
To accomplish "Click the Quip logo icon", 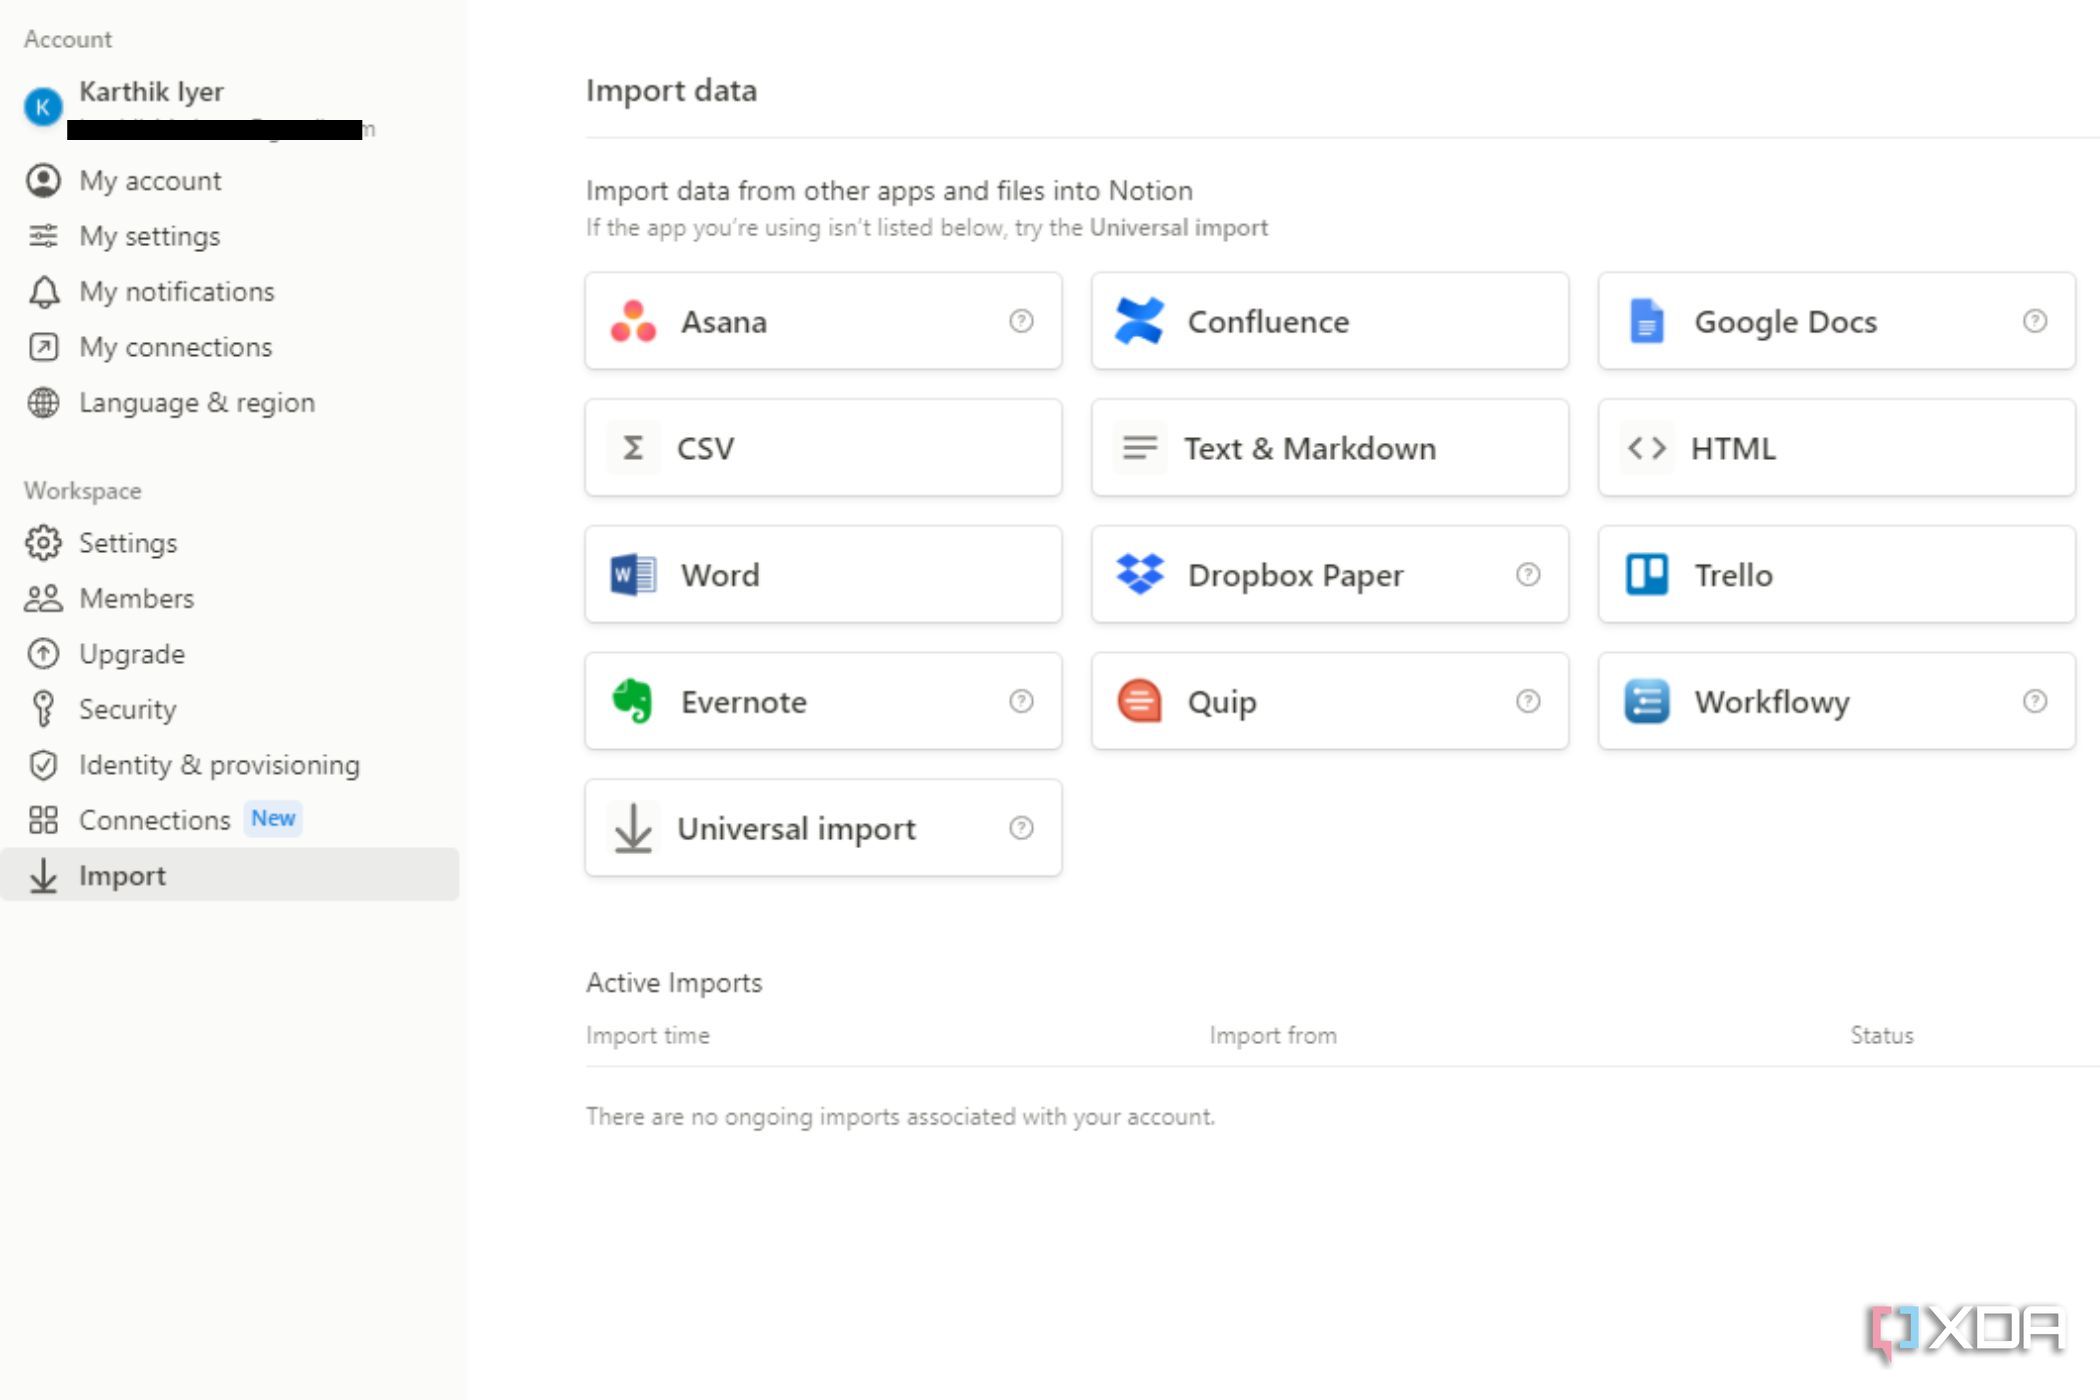I will tap(1140, 701).
